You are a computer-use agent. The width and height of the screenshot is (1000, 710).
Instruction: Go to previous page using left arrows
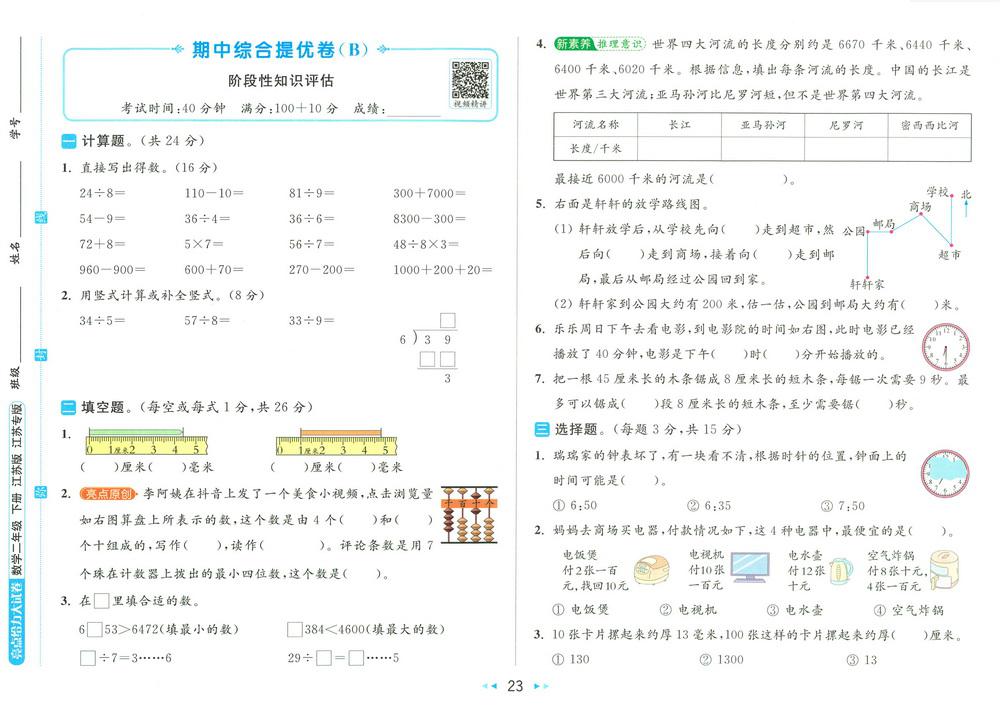coord(490,687)
